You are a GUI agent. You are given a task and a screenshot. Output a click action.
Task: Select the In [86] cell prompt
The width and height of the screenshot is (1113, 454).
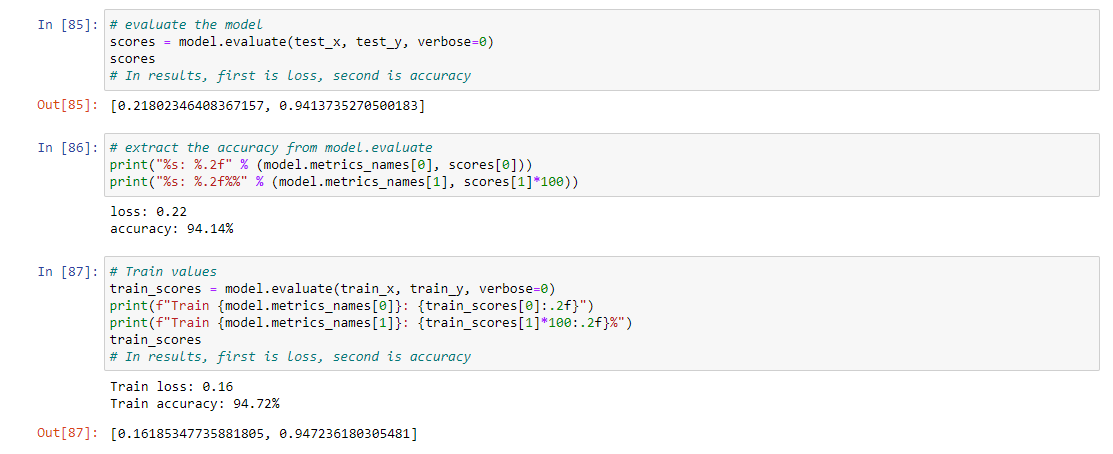click(x=67, y=148)
